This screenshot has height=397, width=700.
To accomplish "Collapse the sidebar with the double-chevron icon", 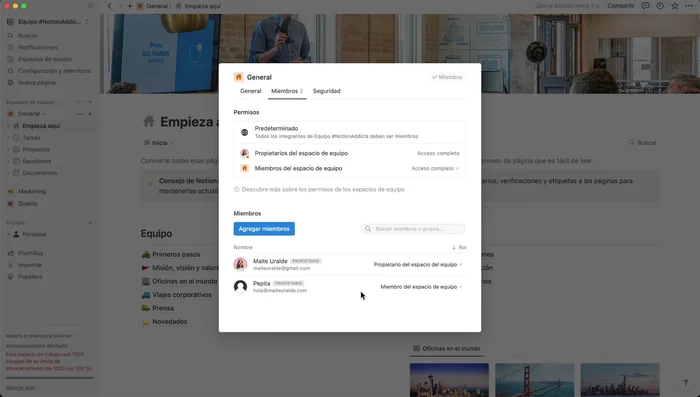I will pyautogui.click(x=91, y=6).
